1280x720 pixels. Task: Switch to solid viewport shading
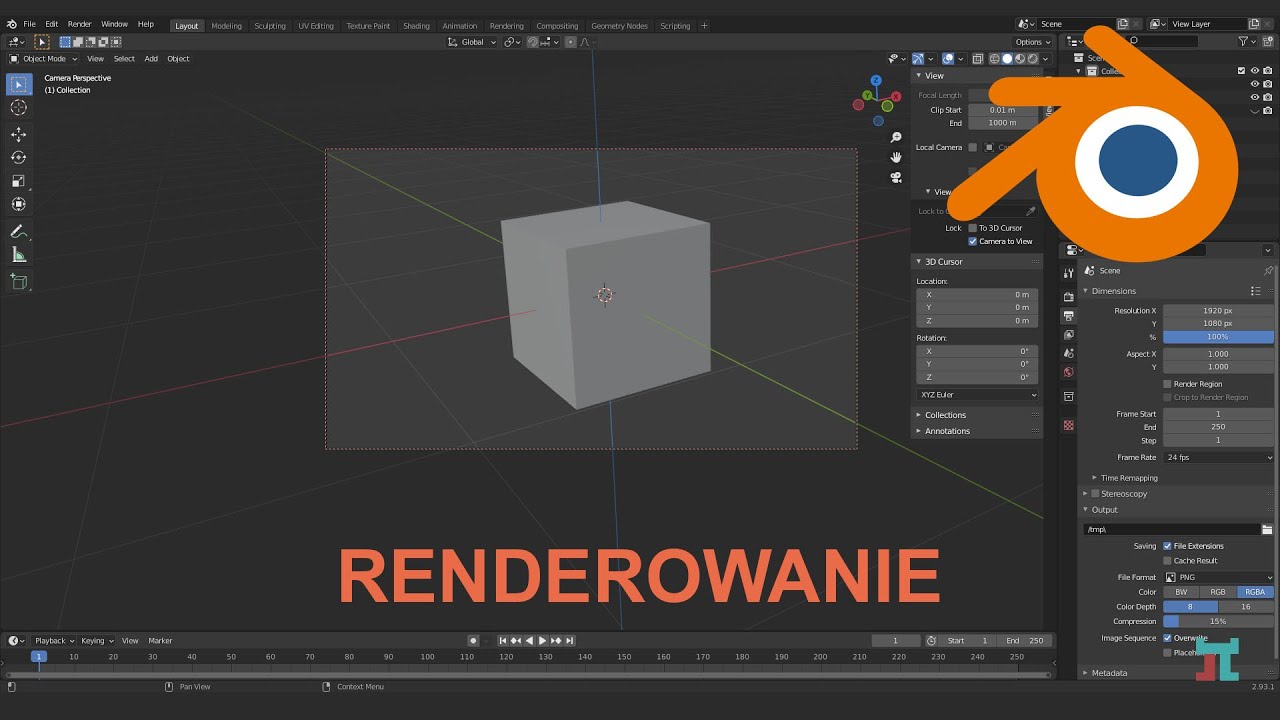1007,58
